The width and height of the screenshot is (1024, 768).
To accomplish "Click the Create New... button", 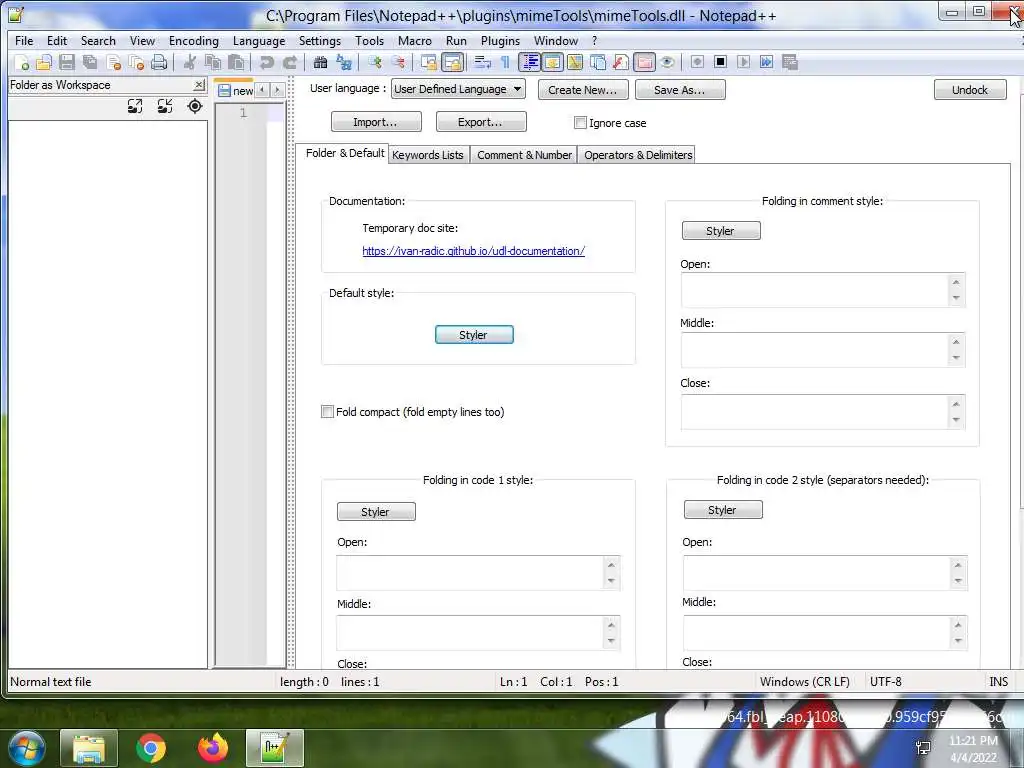I will pyautogui.click(x=583, y=89).
